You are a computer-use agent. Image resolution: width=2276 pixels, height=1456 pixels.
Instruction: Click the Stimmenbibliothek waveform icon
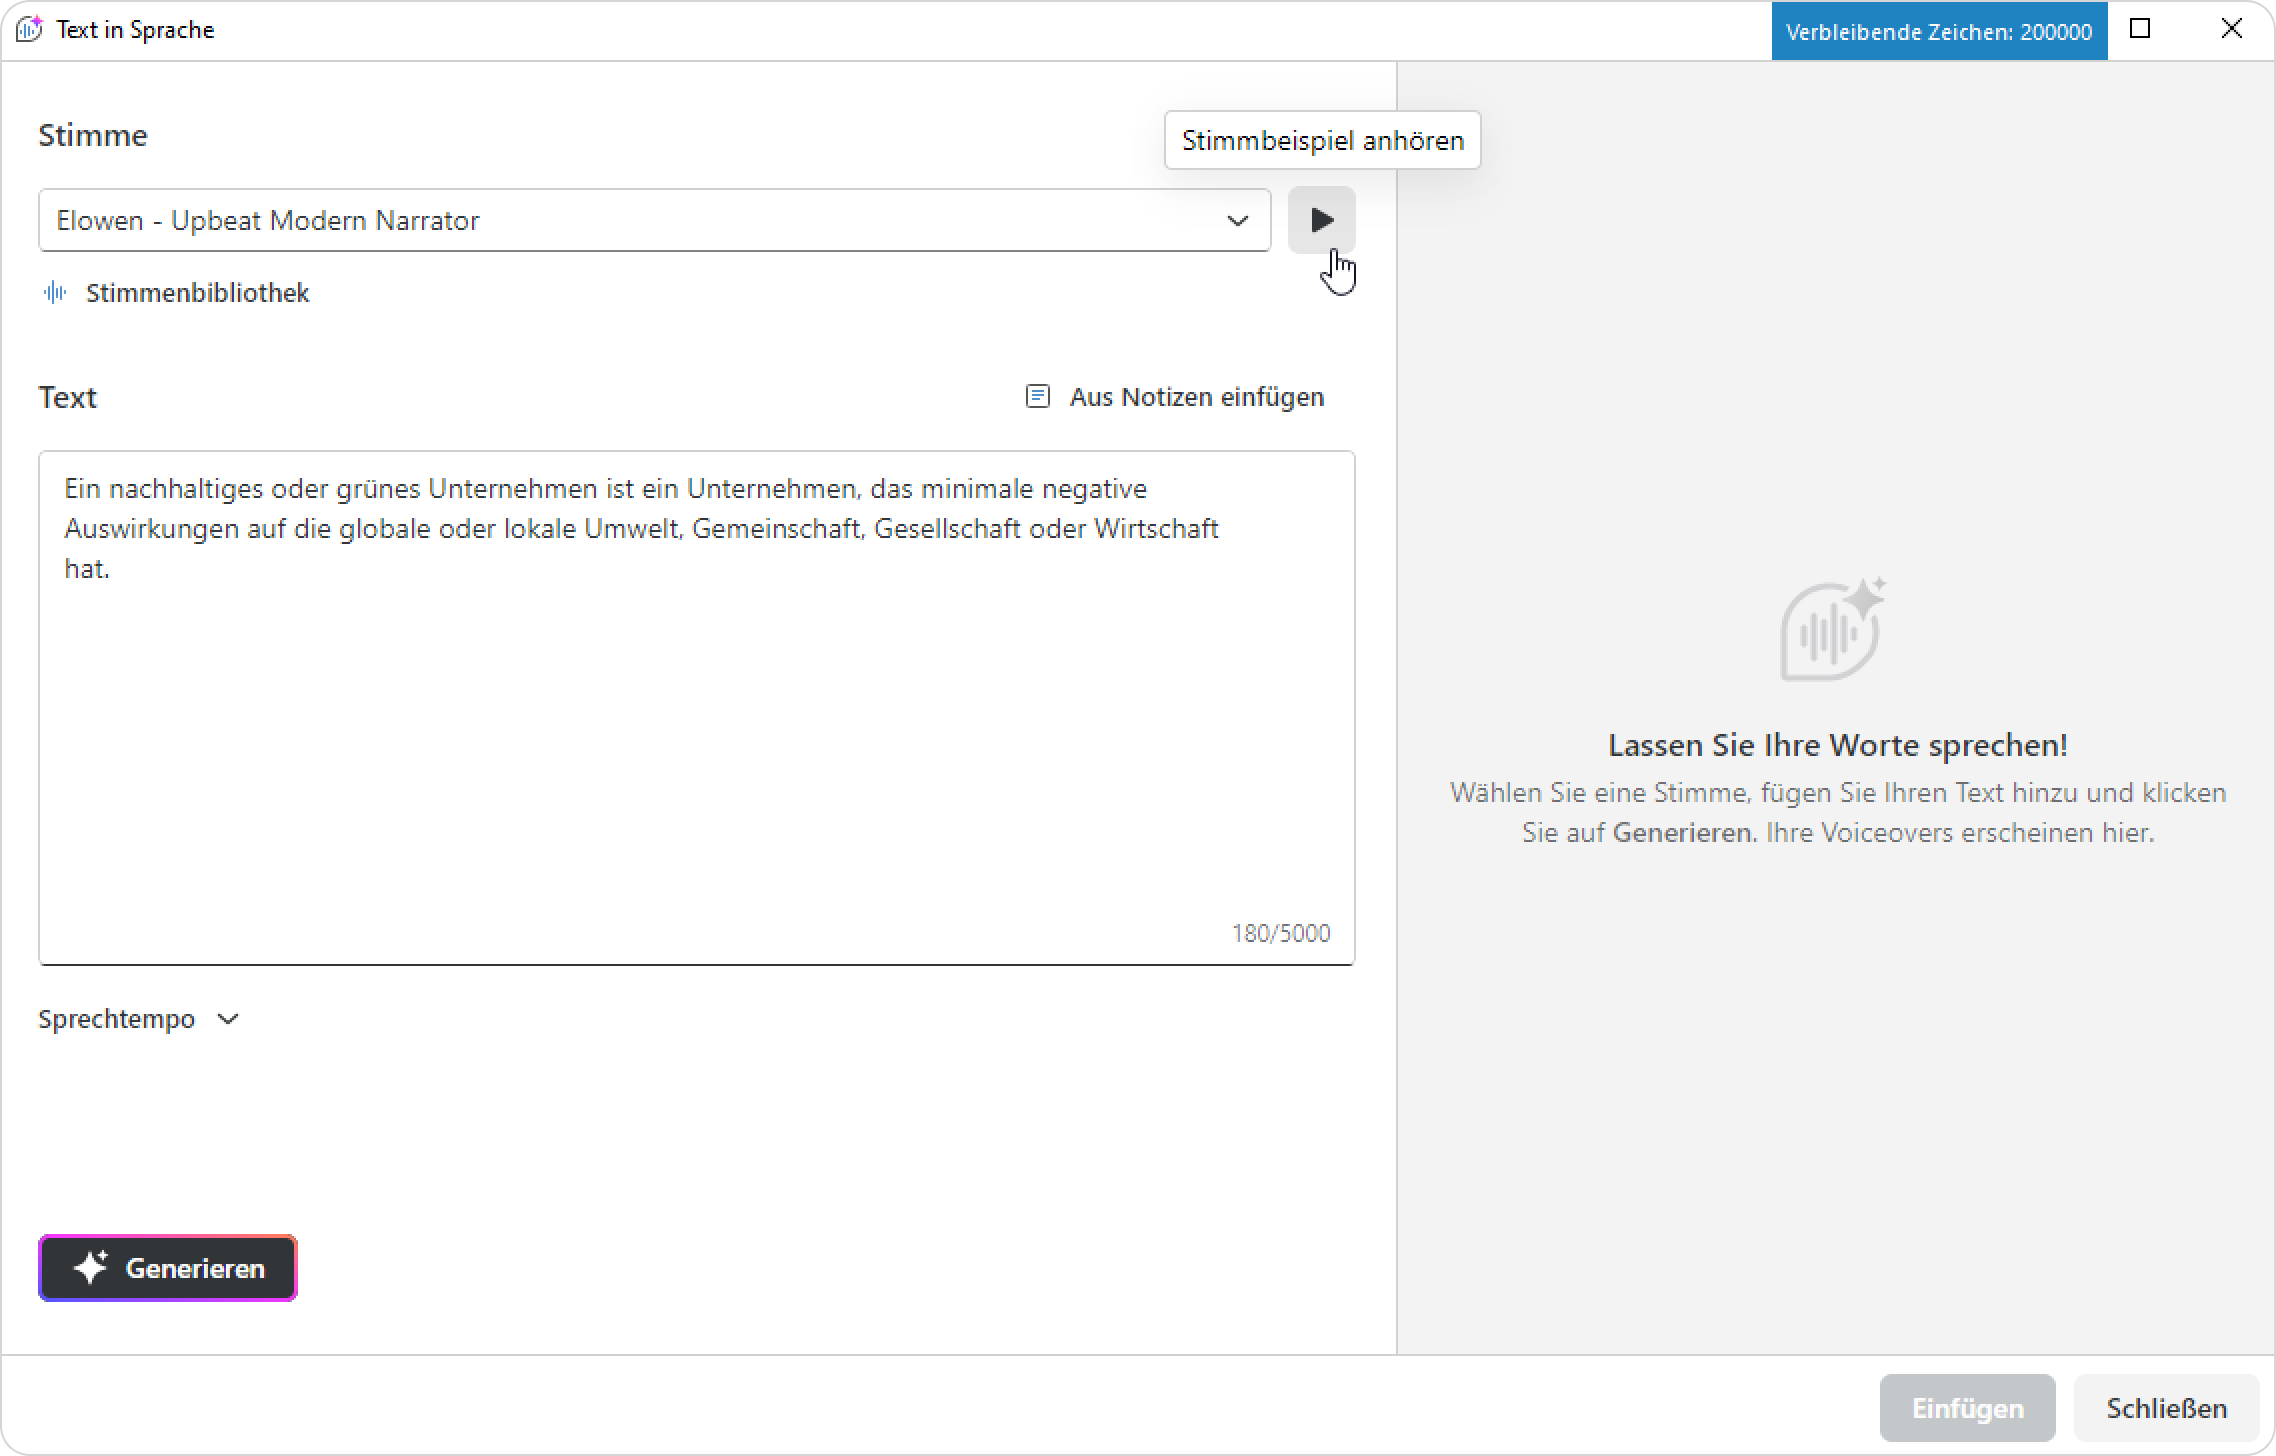click(x=55, y=293)
